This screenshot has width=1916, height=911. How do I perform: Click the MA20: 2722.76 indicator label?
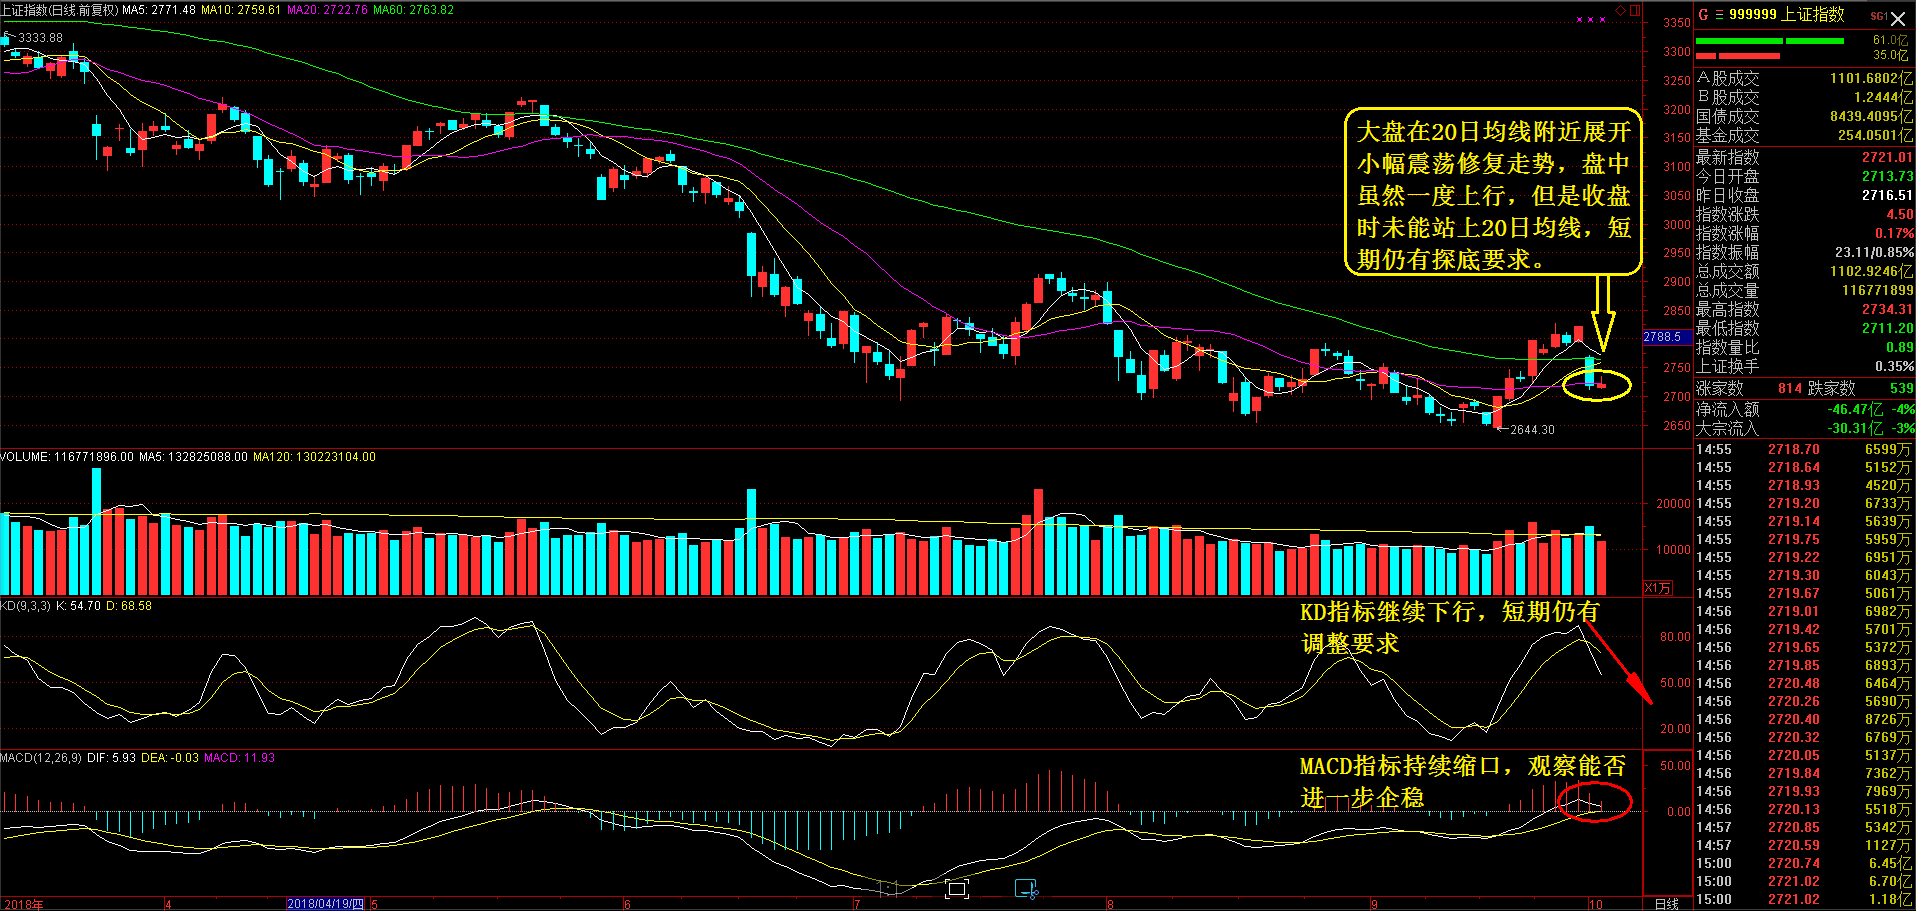327,10
